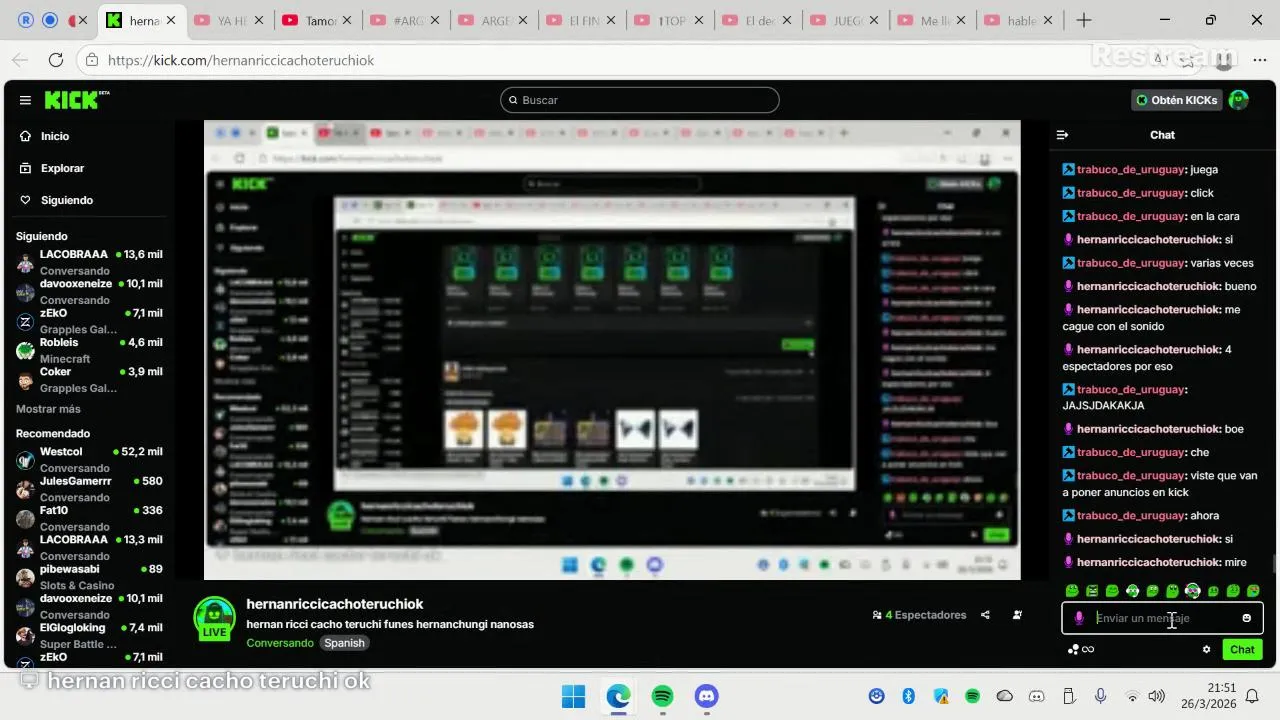Click the Spanish language tag
Screen dimensions: 1280x720
[344, 643]
